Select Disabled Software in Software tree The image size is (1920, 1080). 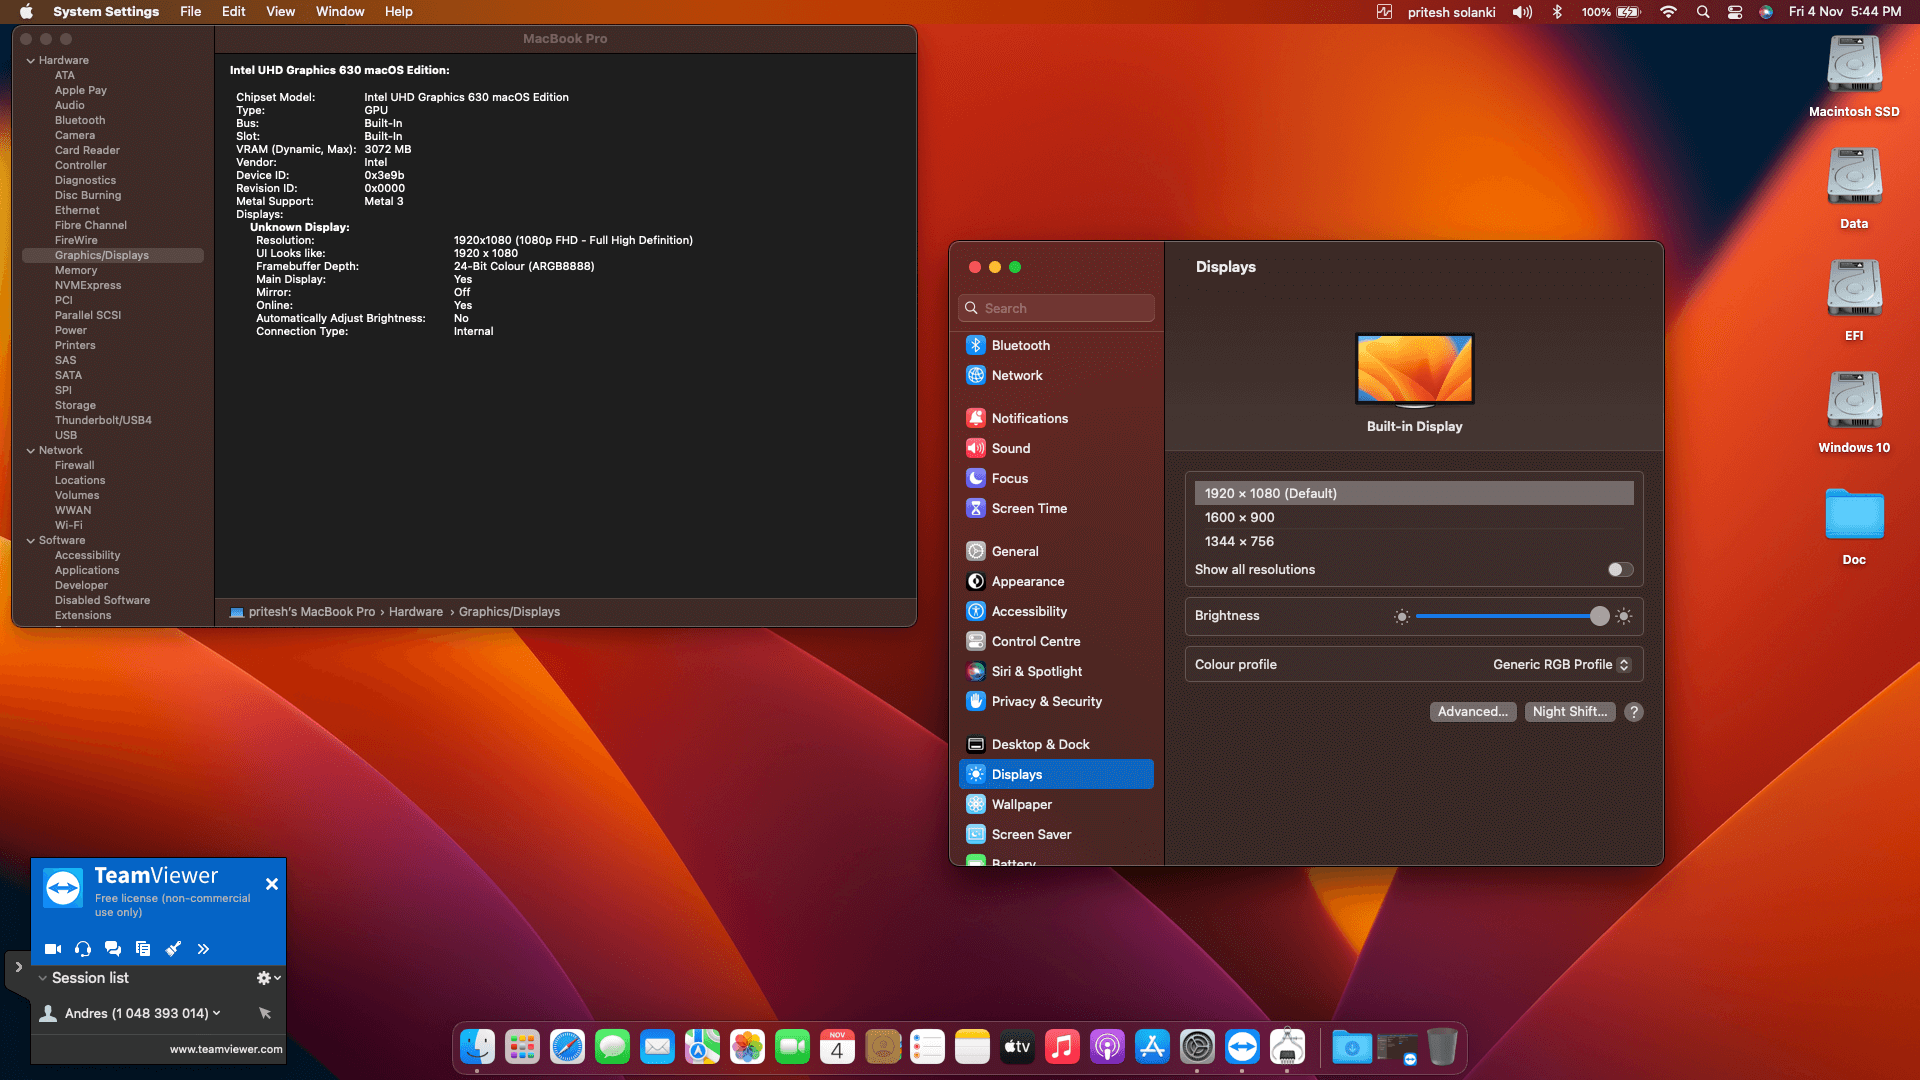pyautogui.click(x=102, y=601)
